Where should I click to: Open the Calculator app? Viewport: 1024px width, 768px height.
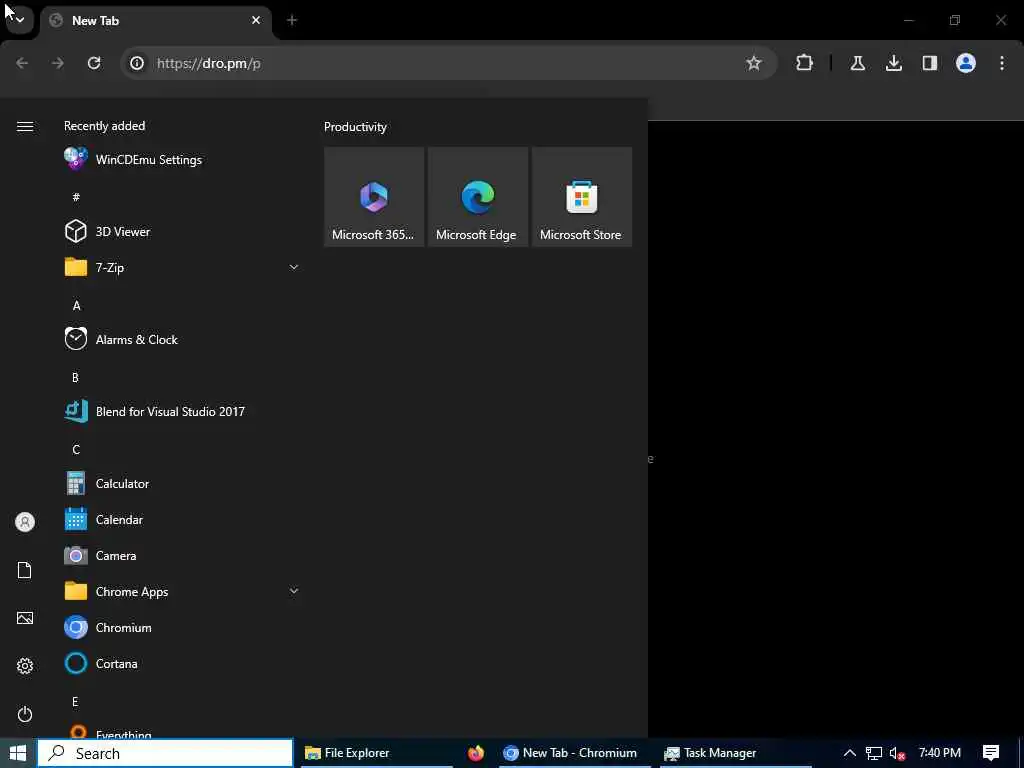tap(183, 483)
